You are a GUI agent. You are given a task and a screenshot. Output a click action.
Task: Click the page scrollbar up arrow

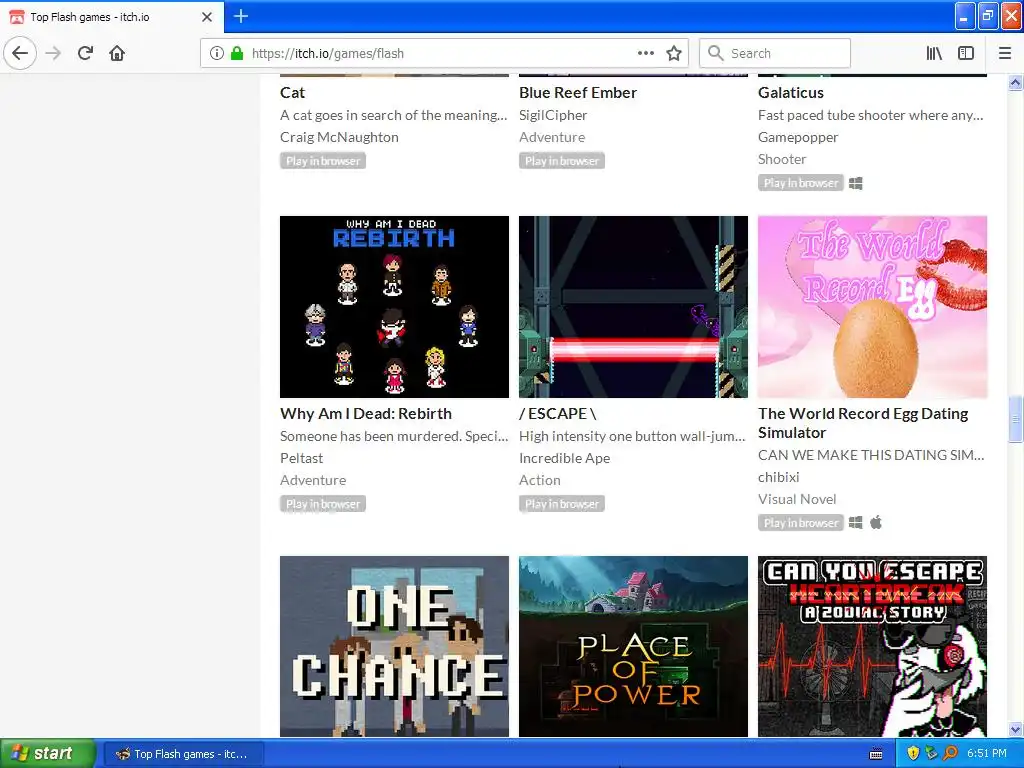[1015, 82]
